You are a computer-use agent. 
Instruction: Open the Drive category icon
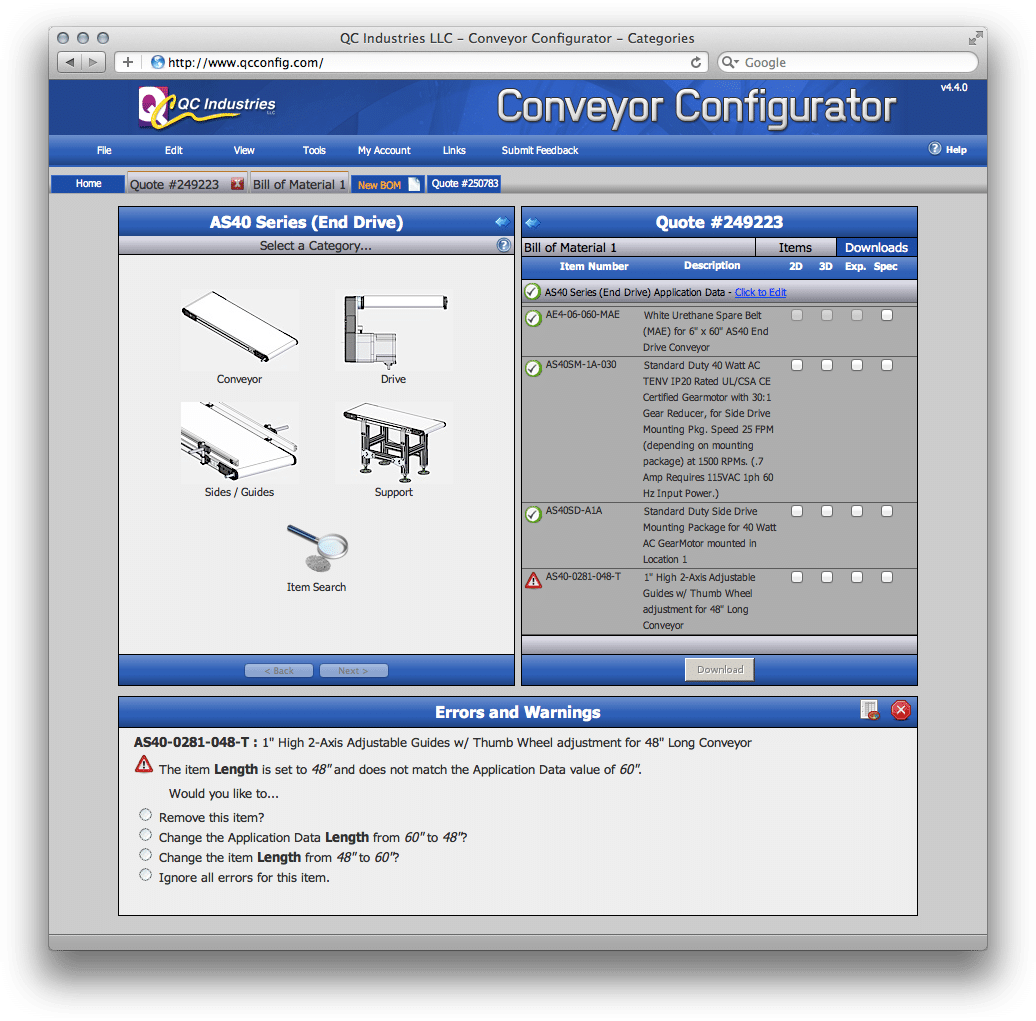click(393, 330)
